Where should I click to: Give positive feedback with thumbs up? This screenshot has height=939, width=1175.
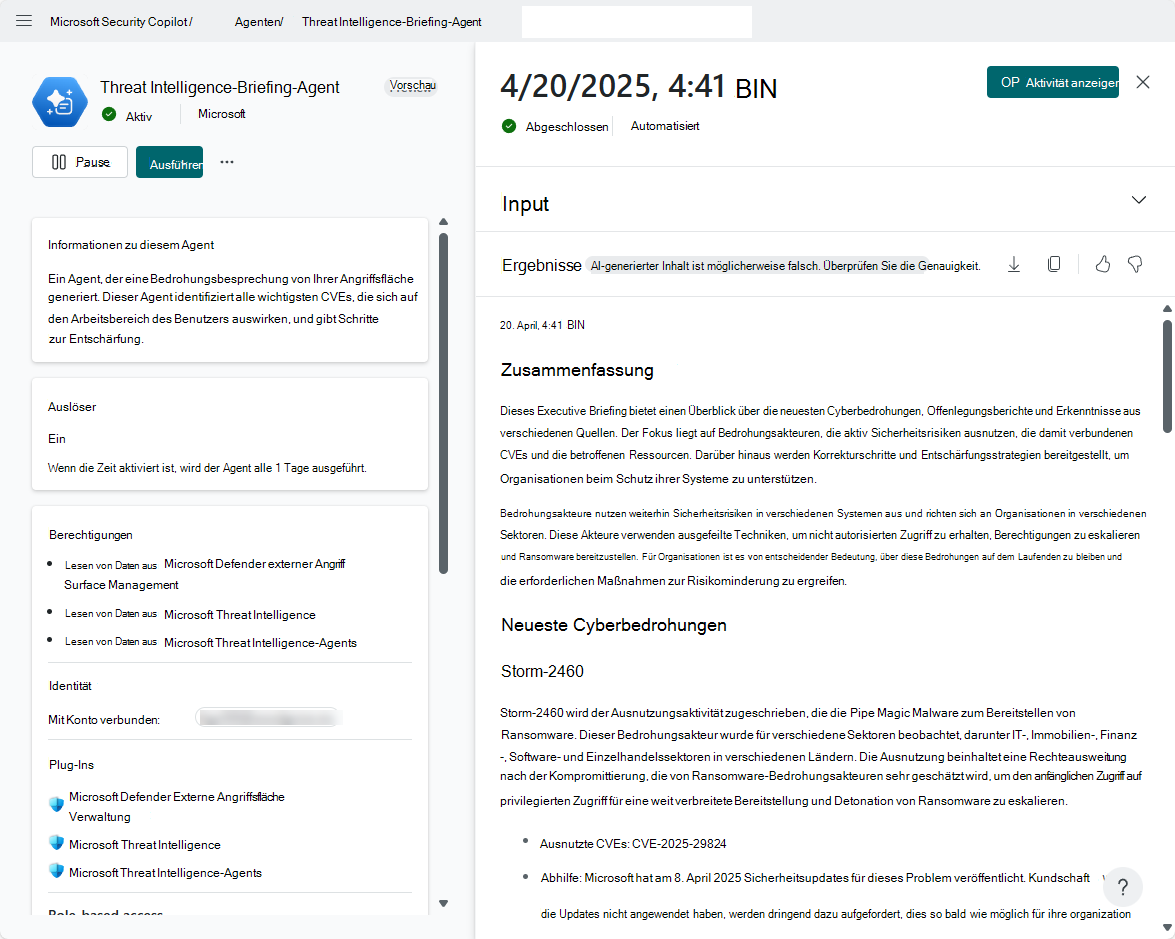pyautogui.click(x=1102, y=263)
